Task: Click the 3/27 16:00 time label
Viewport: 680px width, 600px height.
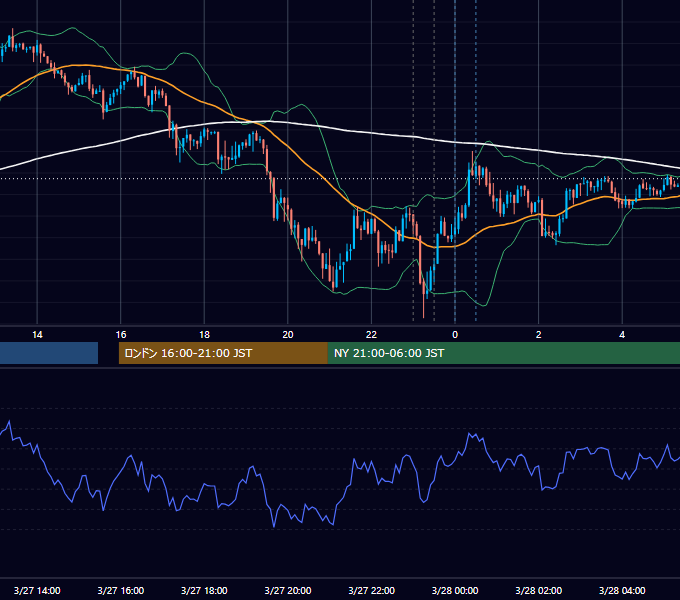Action: tap(121, 590)
